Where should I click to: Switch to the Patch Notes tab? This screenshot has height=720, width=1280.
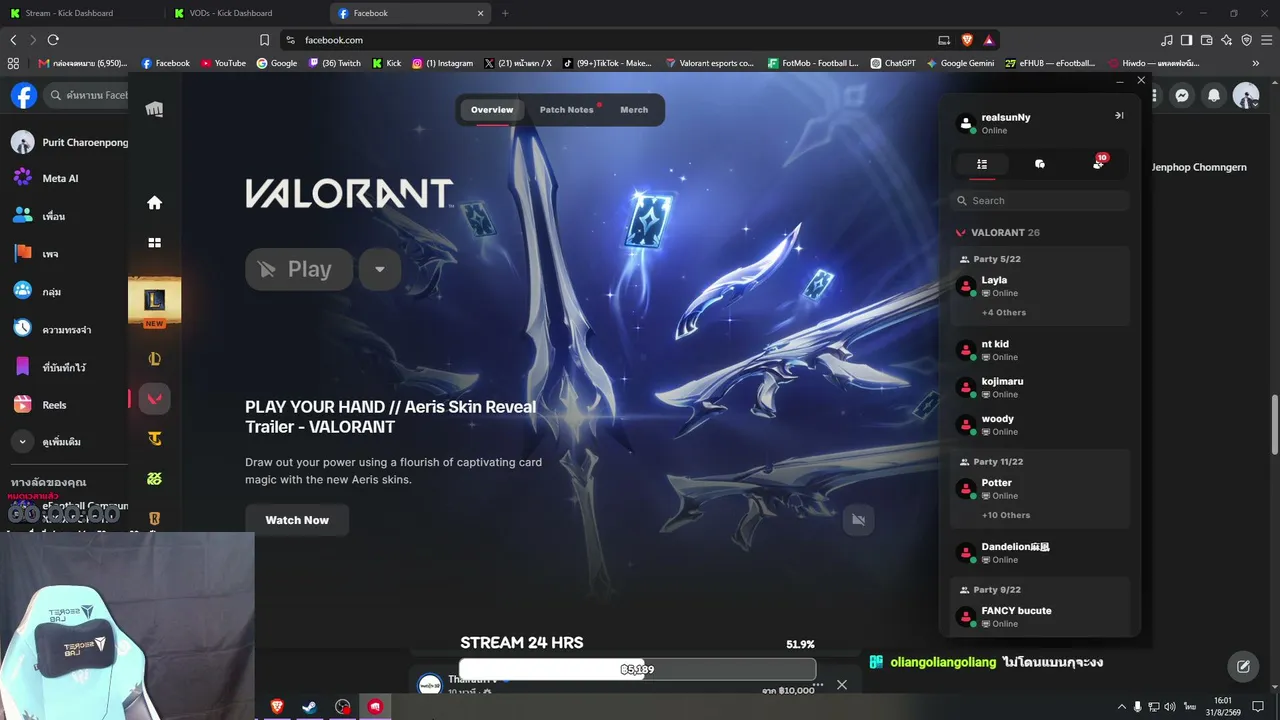tap(567, 110)
